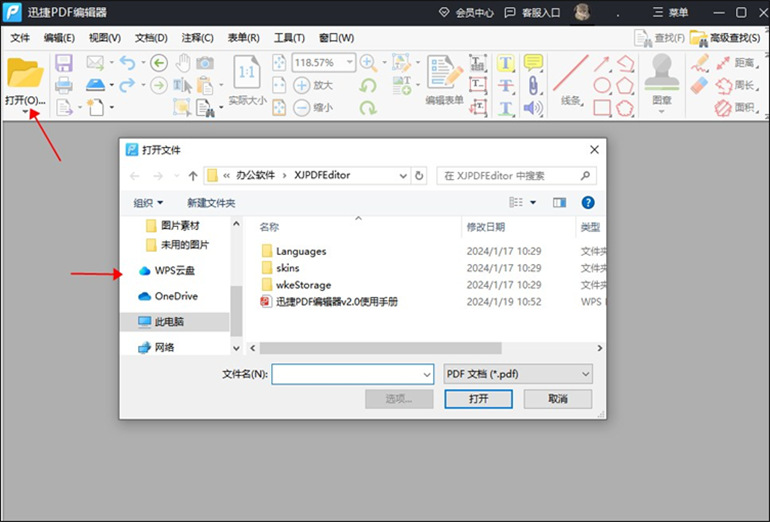770x522 pixels.
Task: Select the highlight text T icon
Action: coord(505,63)
